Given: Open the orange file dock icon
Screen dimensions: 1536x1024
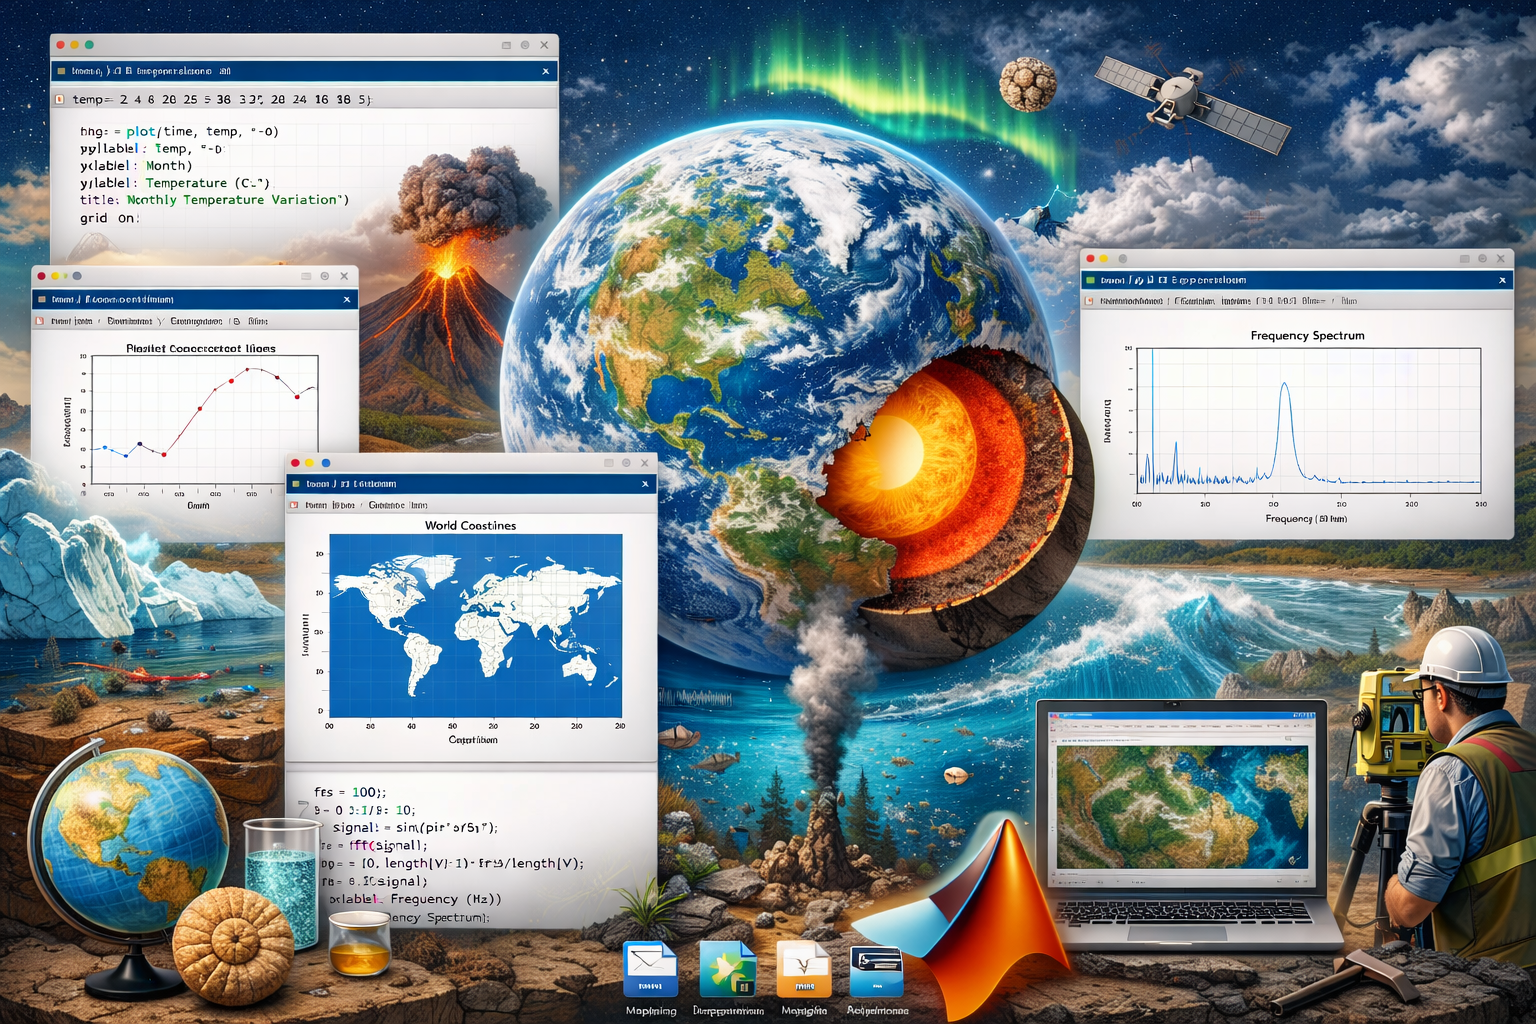Looking at the screenshot, I should pos(803,969).
